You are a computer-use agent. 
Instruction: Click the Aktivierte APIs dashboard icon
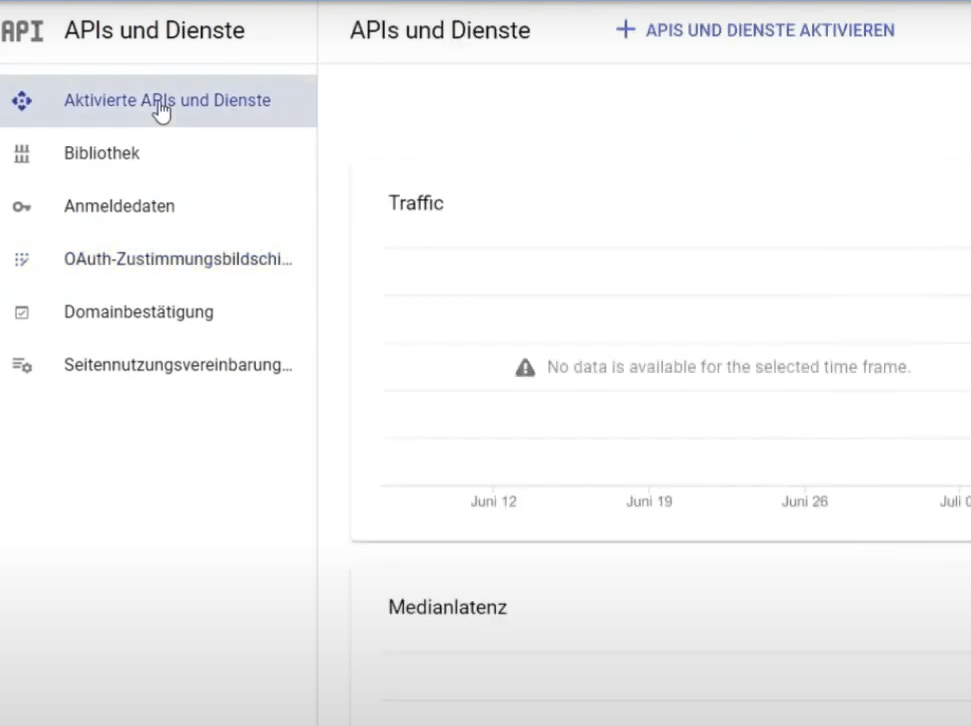click(22, 101)
